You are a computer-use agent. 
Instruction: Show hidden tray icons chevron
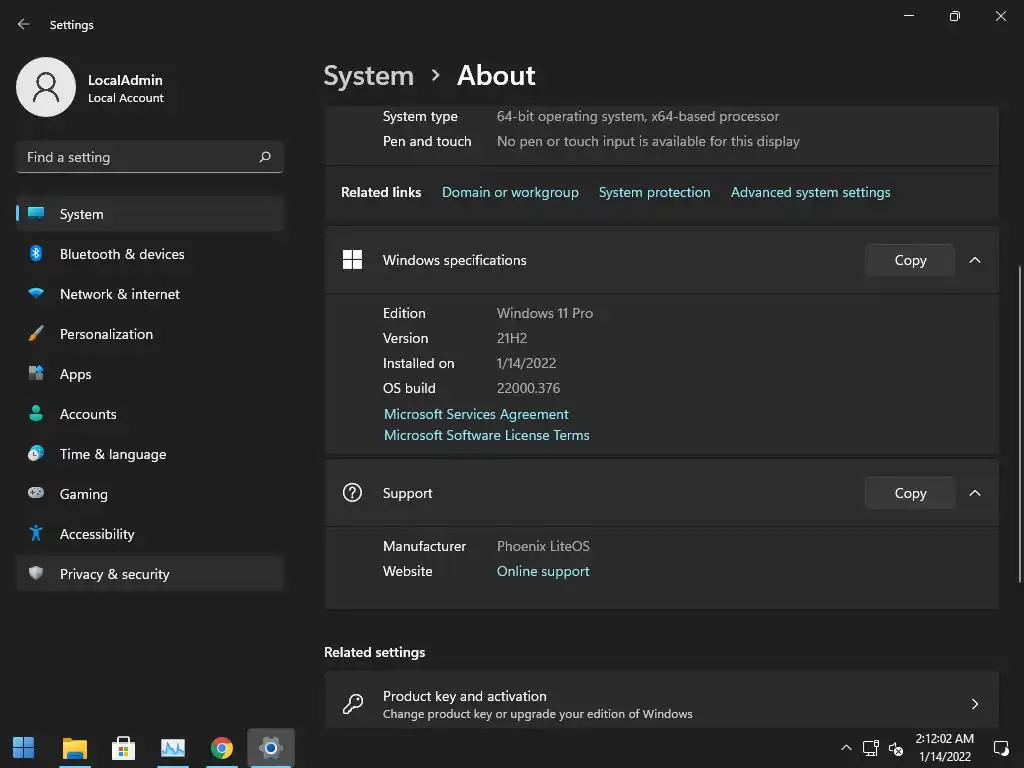click(846, 748)
